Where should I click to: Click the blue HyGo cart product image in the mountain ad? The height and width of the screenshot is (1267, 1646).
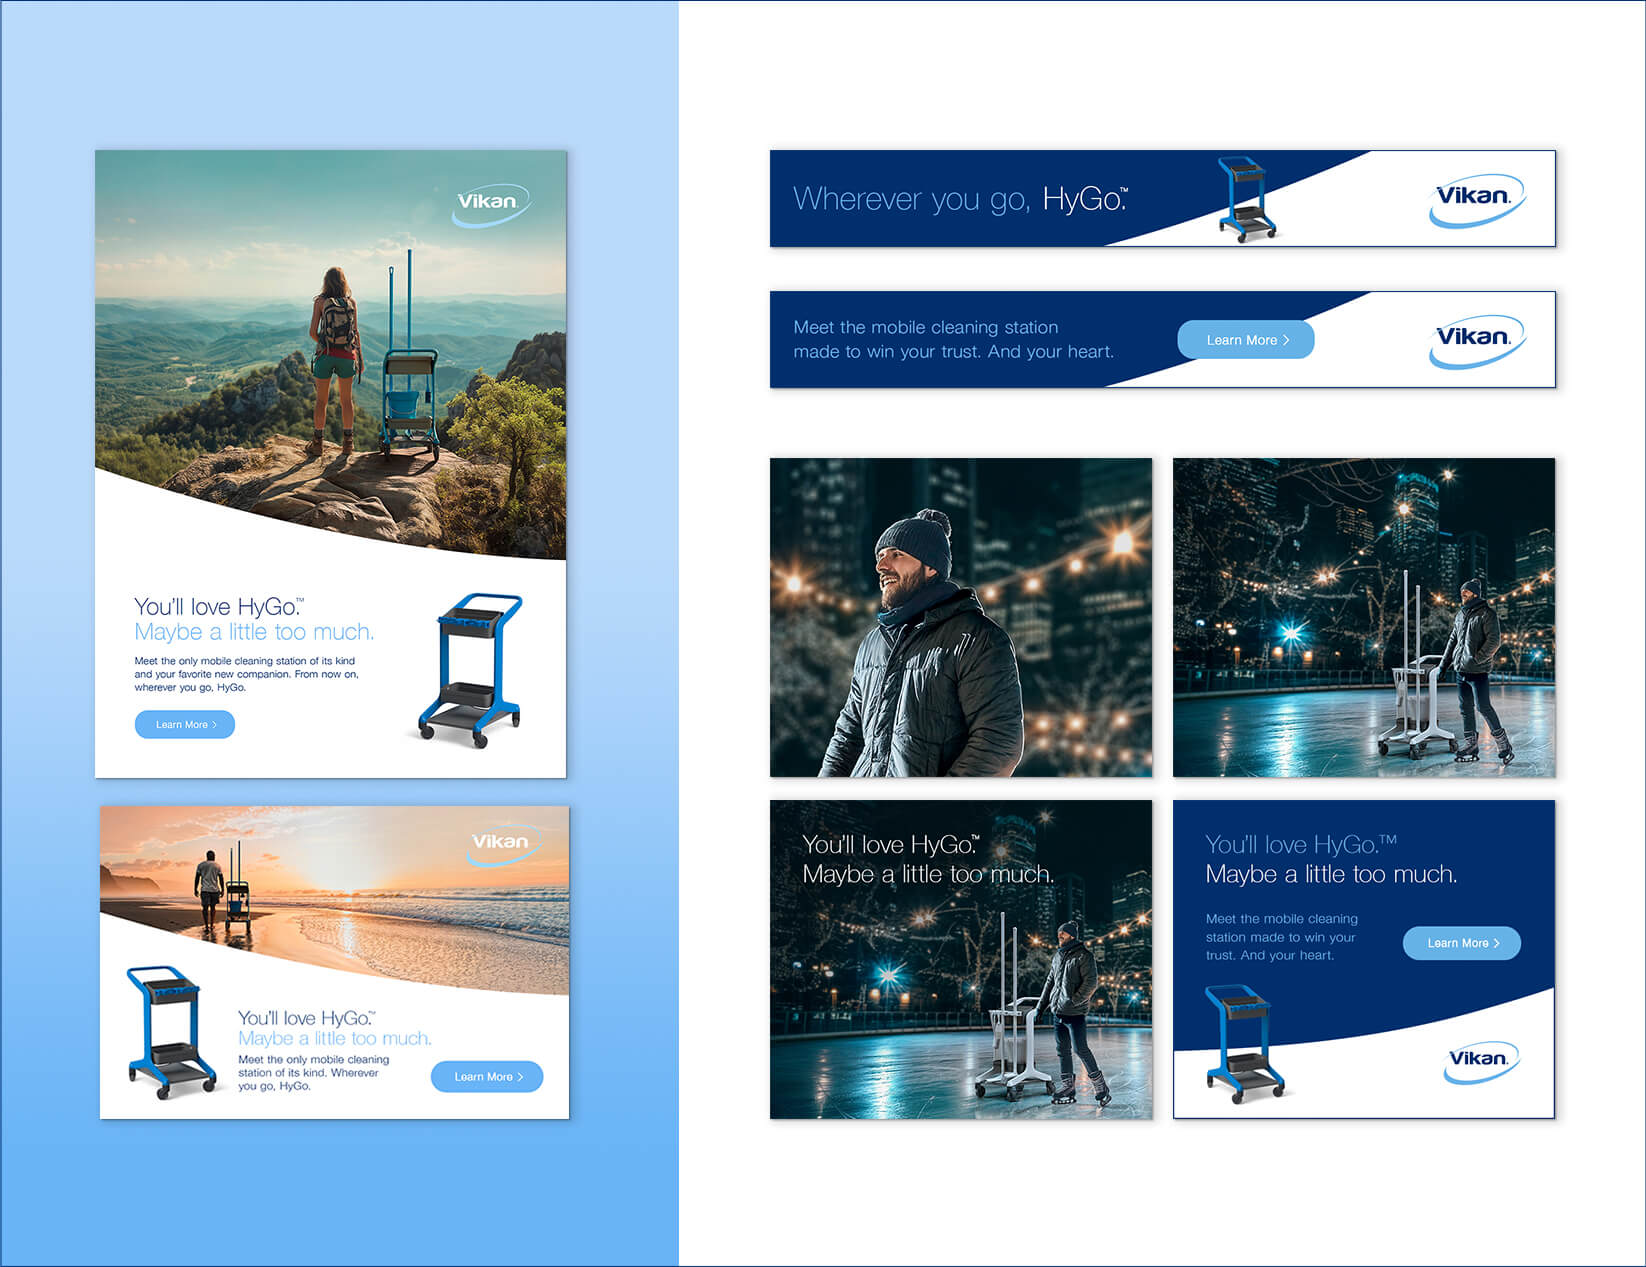[x=470, y=671]
